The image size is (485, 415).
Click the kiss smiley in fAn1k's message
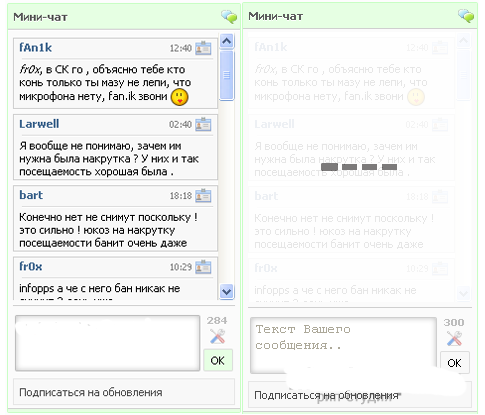[180, 97]
